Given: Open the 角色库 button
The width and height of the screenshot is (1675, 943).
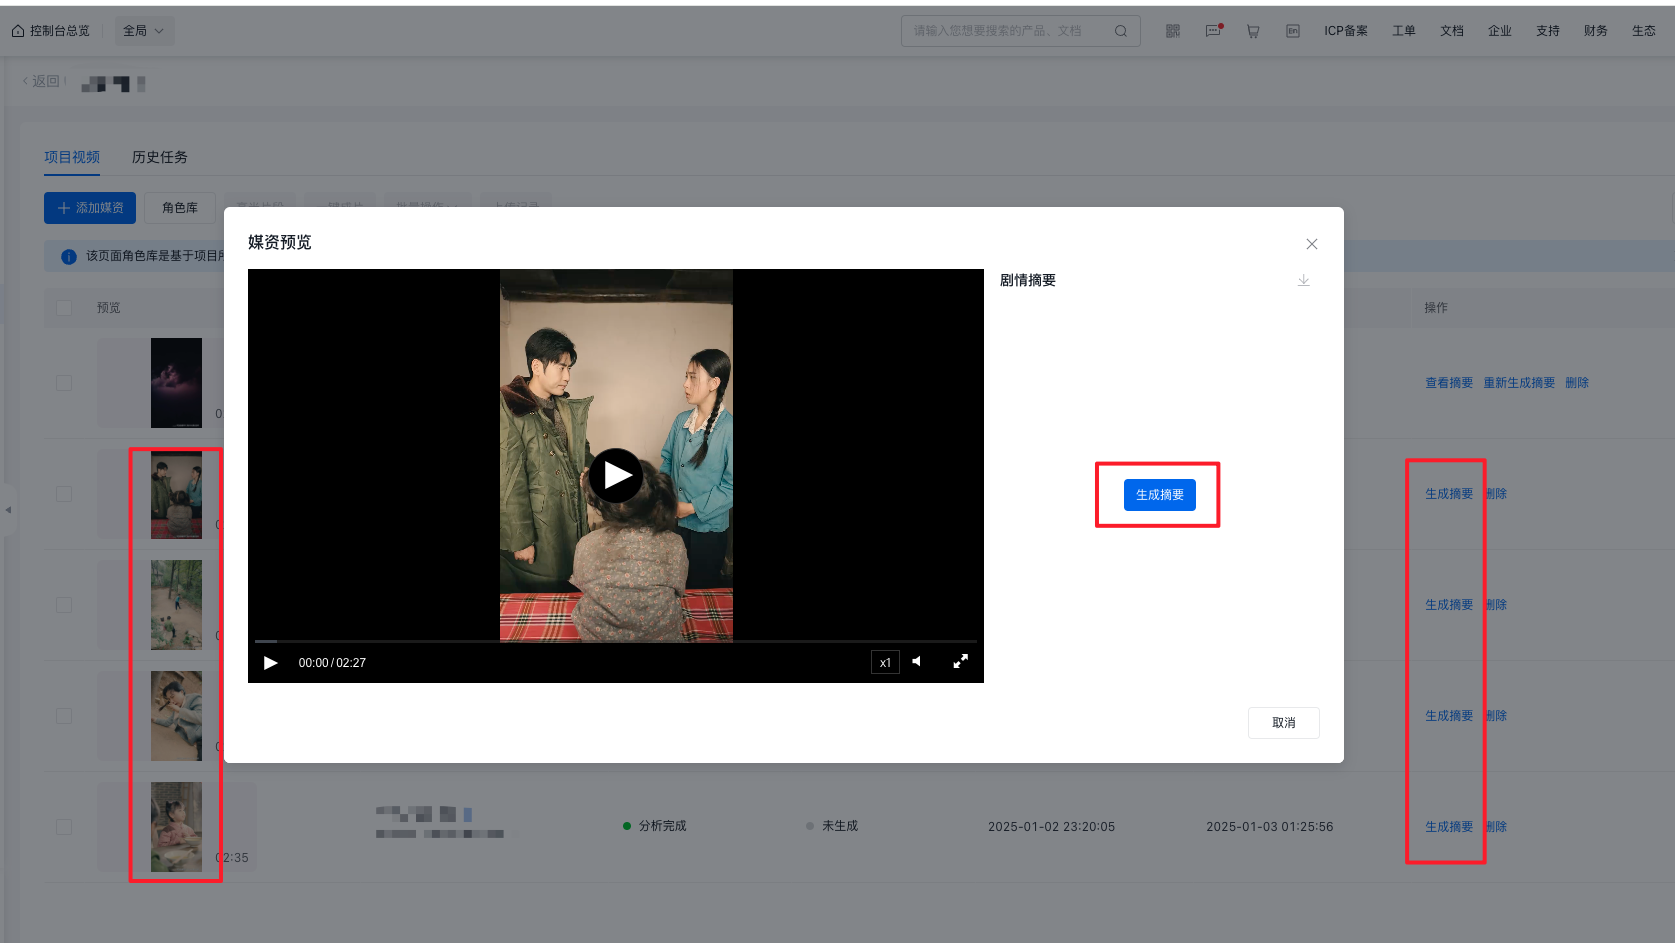Looking at the screenshot, I should point(180,208).
